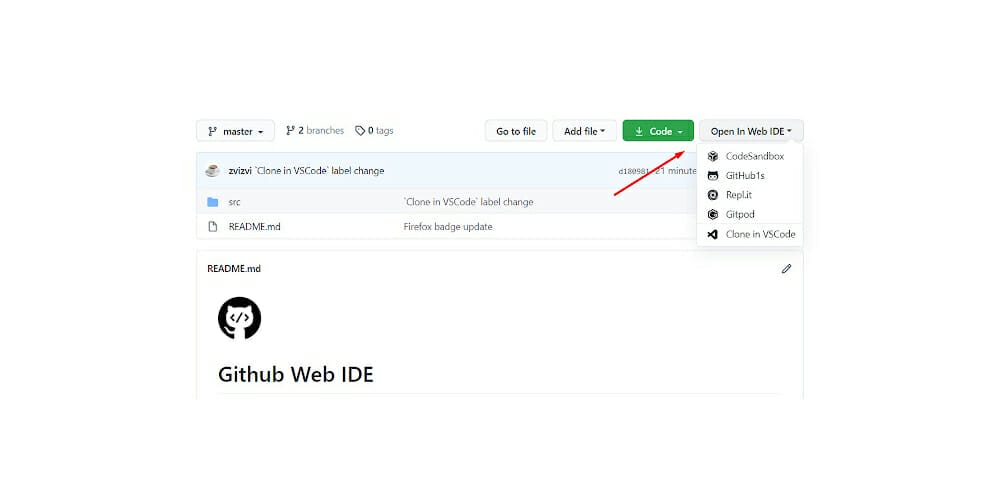The height and width of the screenshot is (500, 1000).
Task: Open the zvizvi author link
Action: pyautogui.click(x=240, y=171)
